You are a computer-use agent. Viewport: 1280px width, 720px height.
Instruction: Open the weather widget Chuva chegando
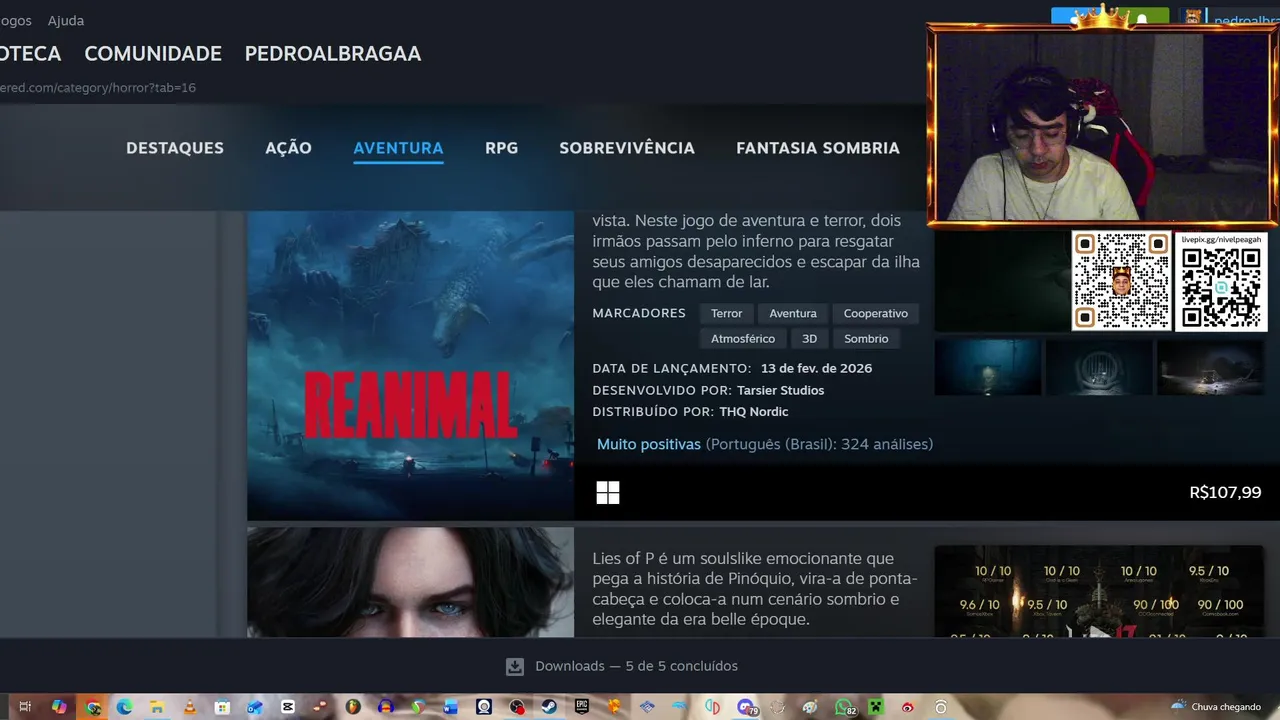[1216, 707]
